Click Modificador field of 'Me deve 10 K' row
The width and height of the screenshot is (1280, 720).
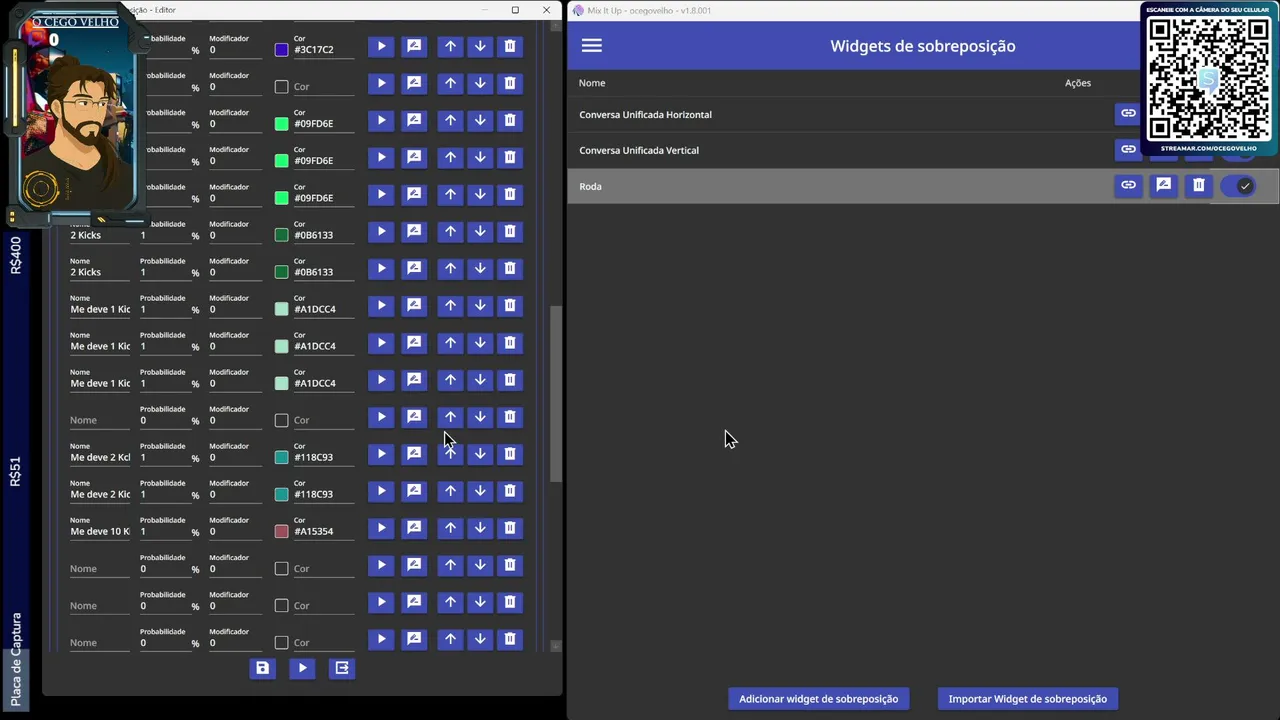click(x=235, y=532)
